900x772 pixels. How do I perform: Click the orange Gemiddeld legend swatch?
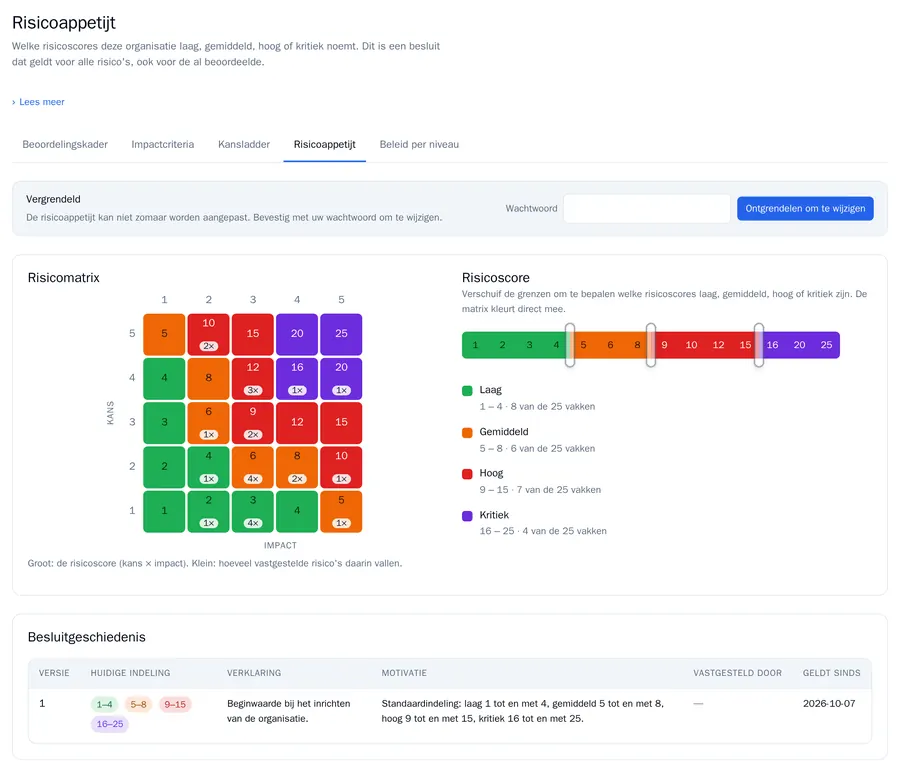pyautogui.click(x=467, y=432)
